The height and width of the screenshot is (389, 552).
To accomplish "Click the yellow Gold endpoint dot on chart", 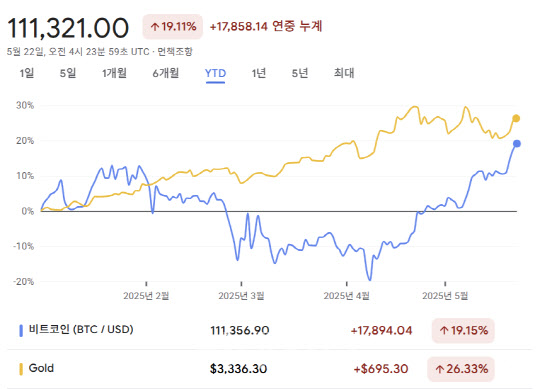I will pyautogui.click(x=516, y=118).
